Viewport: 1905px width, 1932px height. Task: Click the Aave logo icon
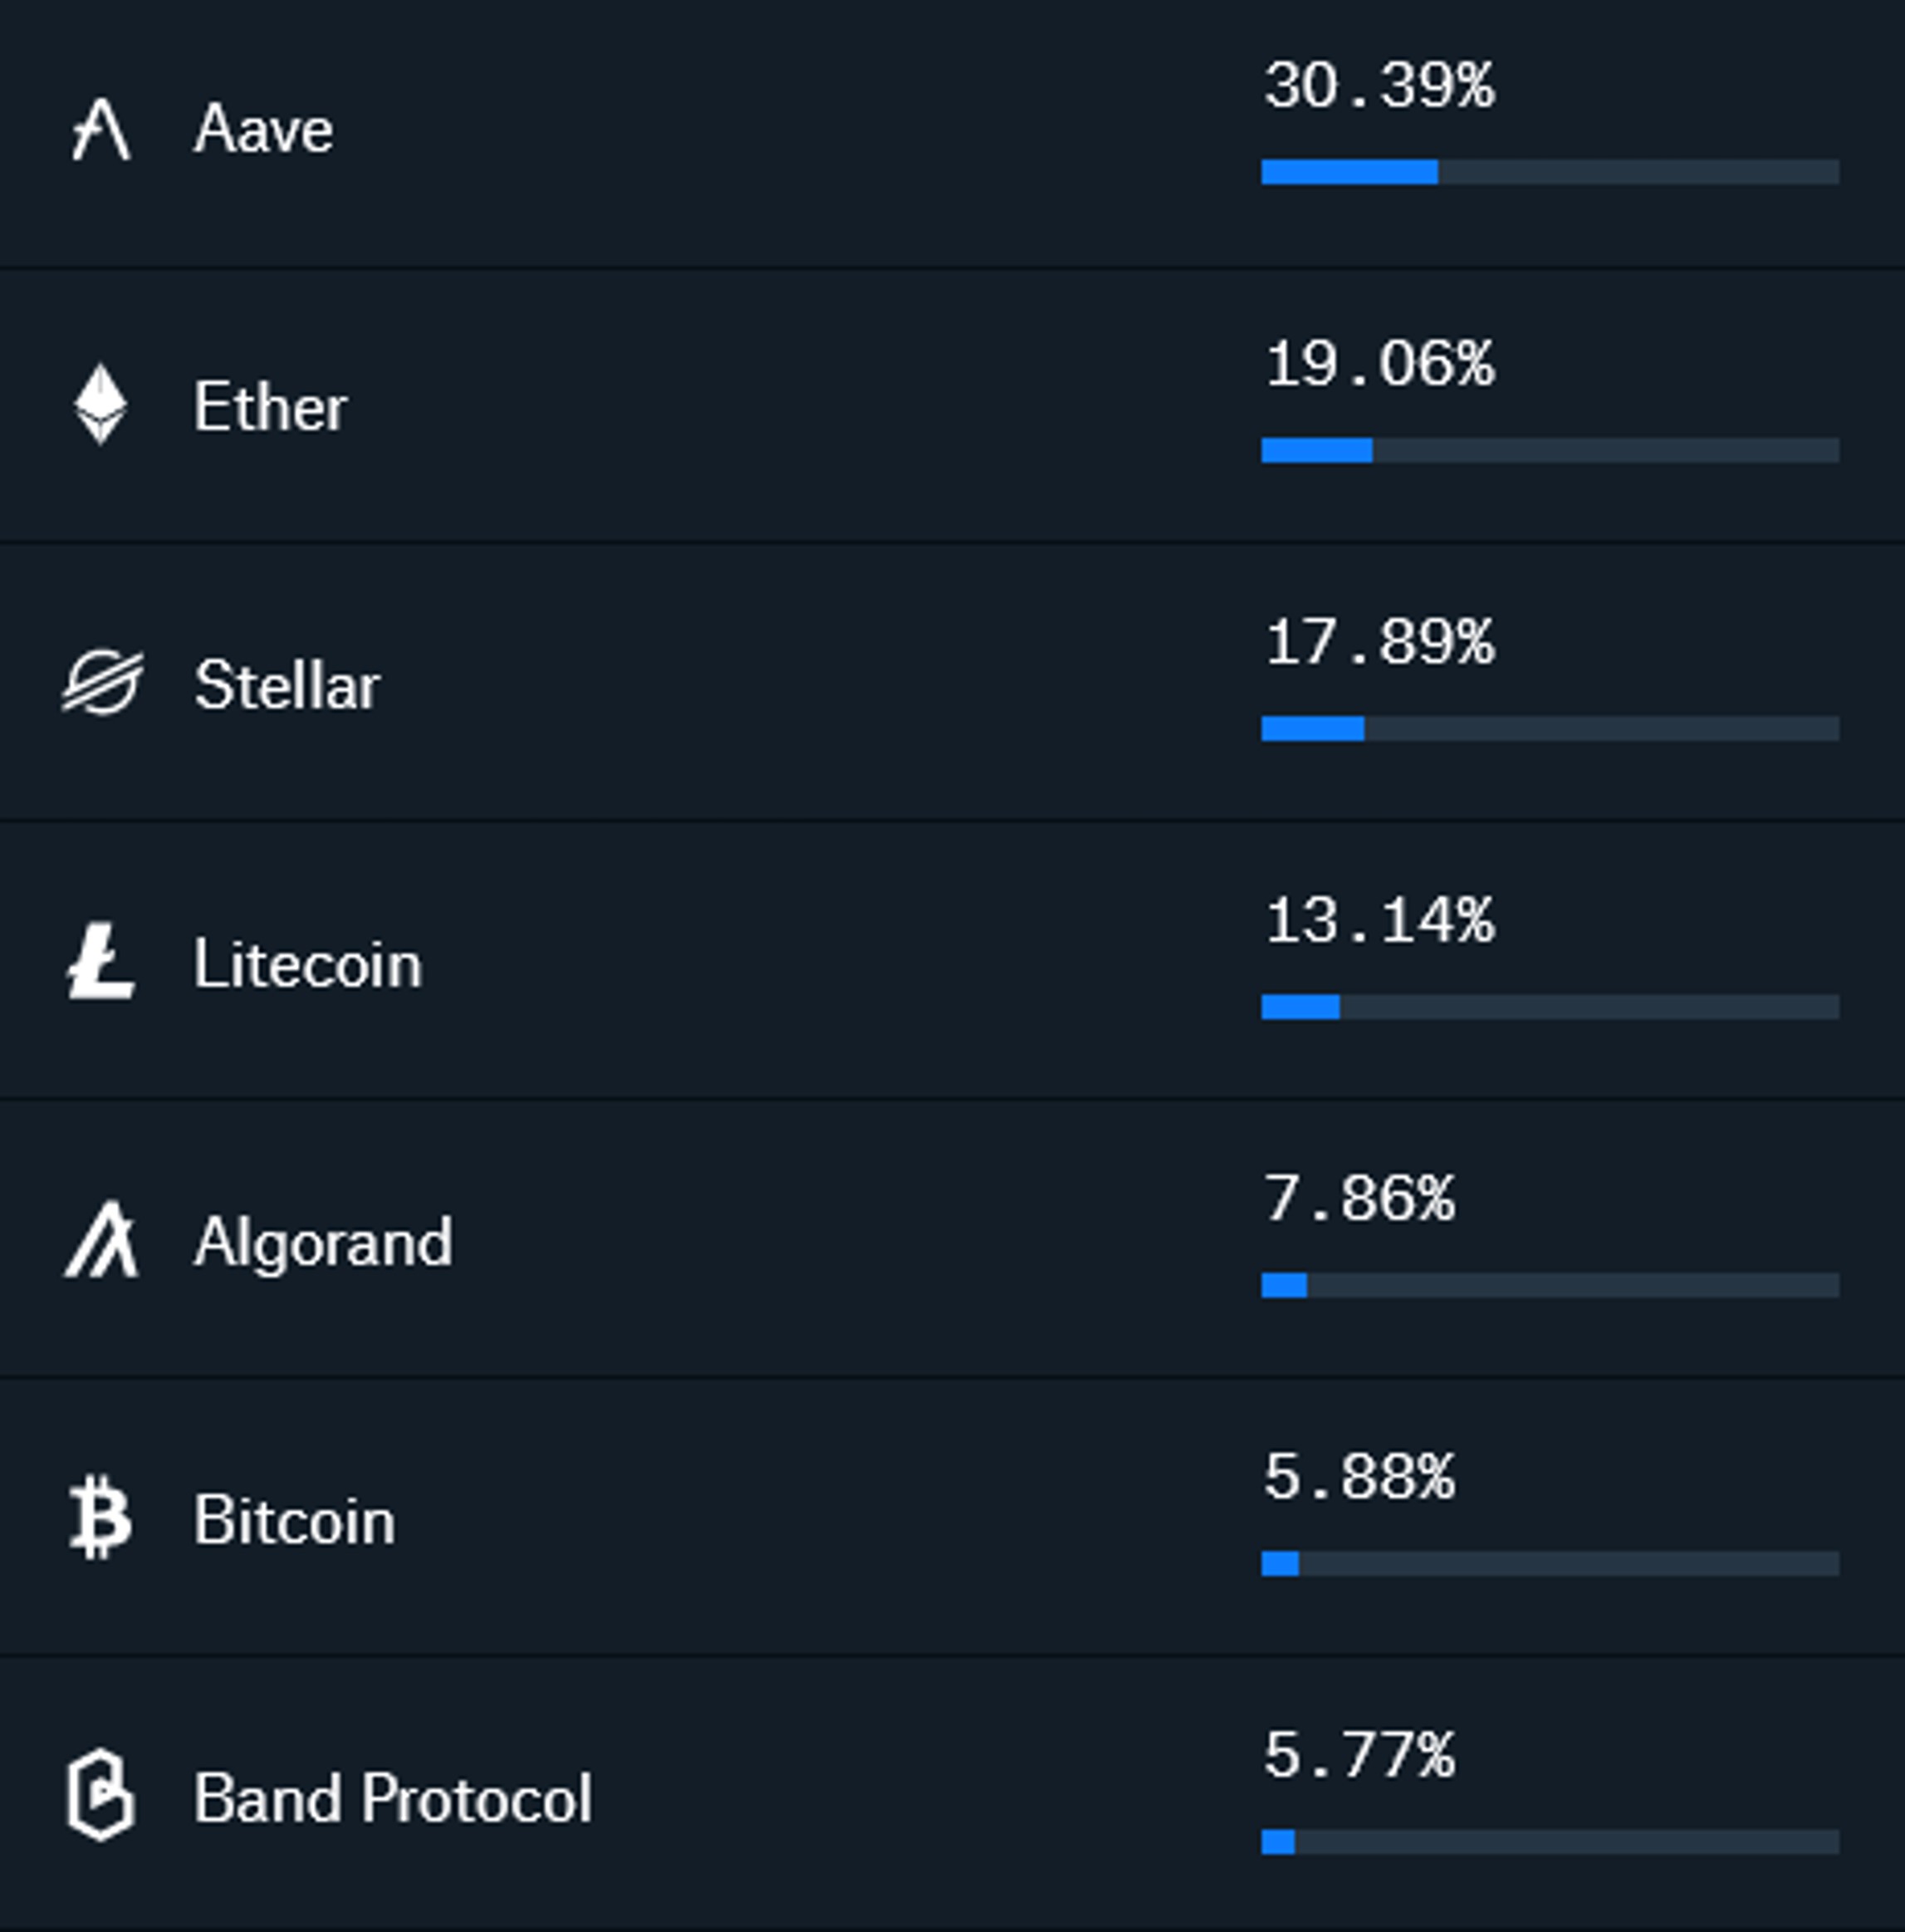[101, 130]
